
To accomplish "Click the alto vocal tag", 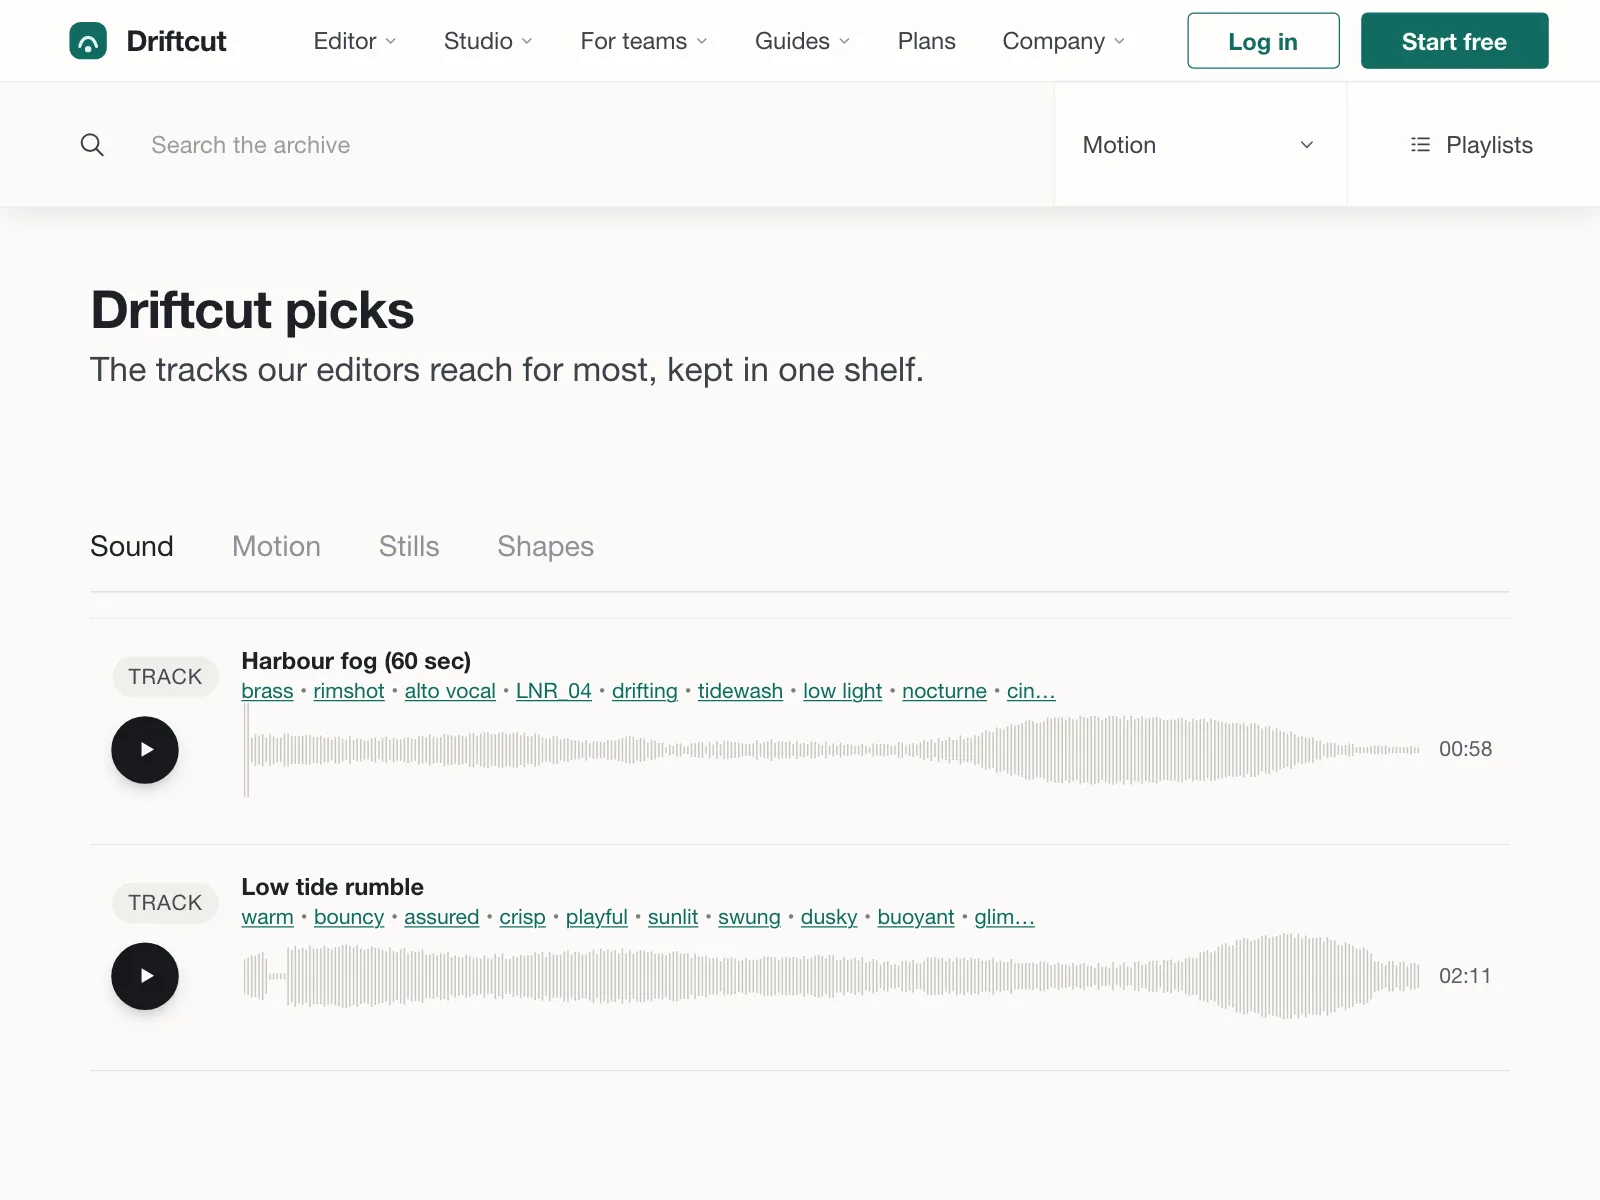I will [450, 691].
